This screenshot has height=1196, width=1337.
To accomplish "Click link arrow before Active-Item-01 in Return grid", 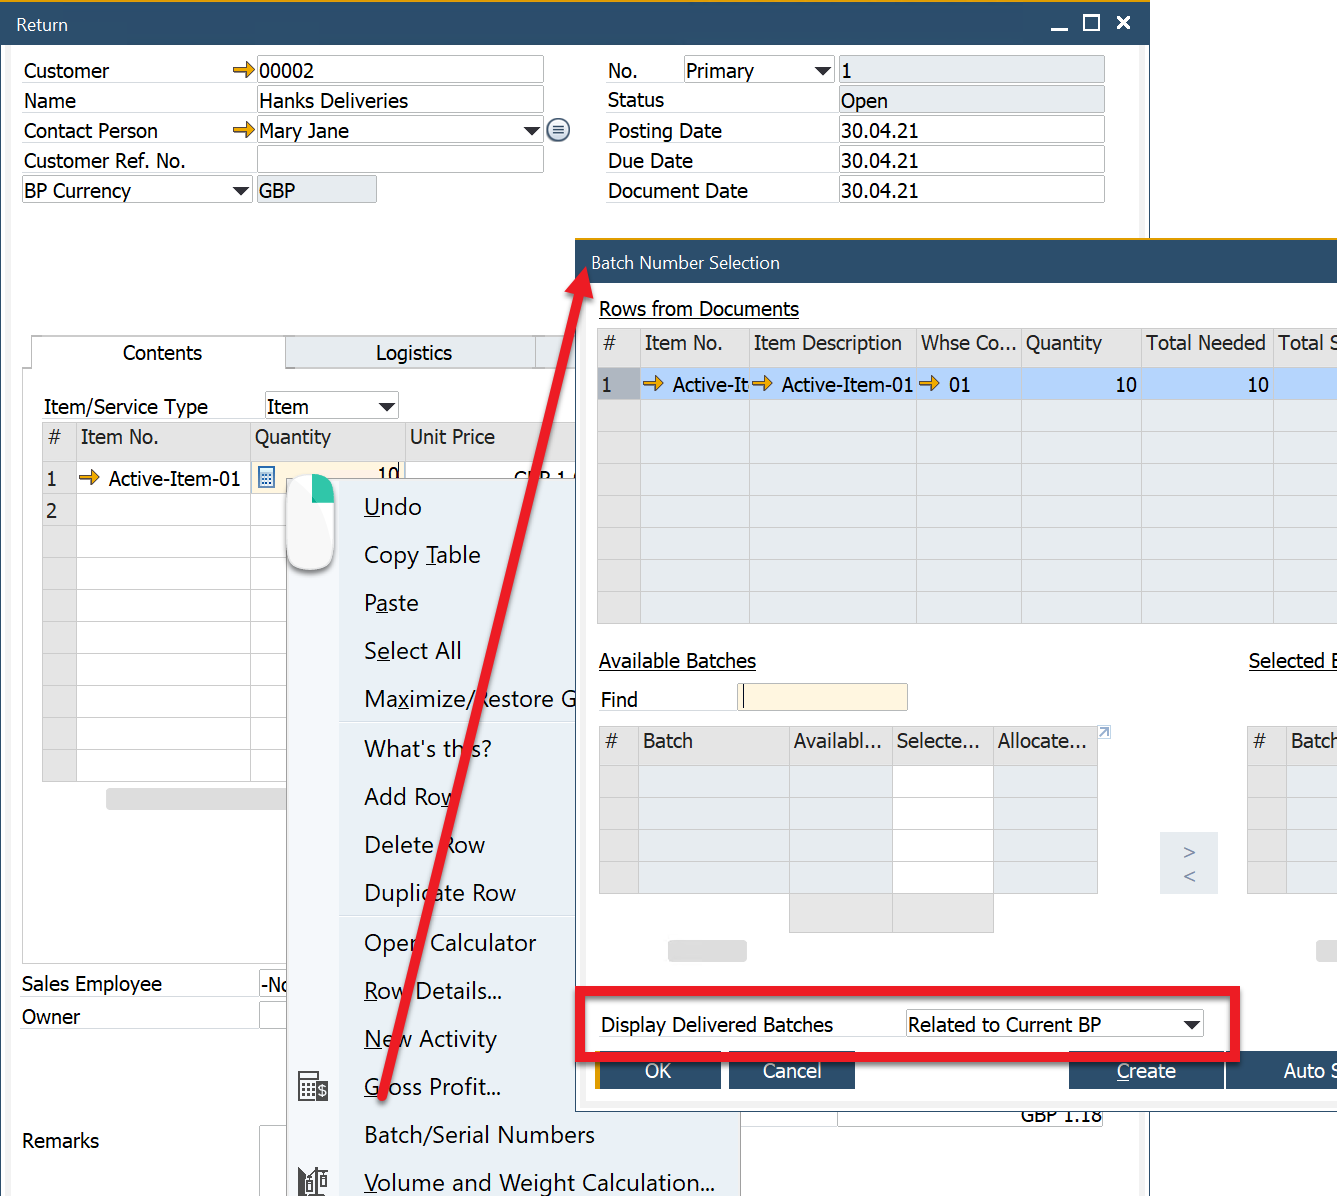I will [89, 478].
